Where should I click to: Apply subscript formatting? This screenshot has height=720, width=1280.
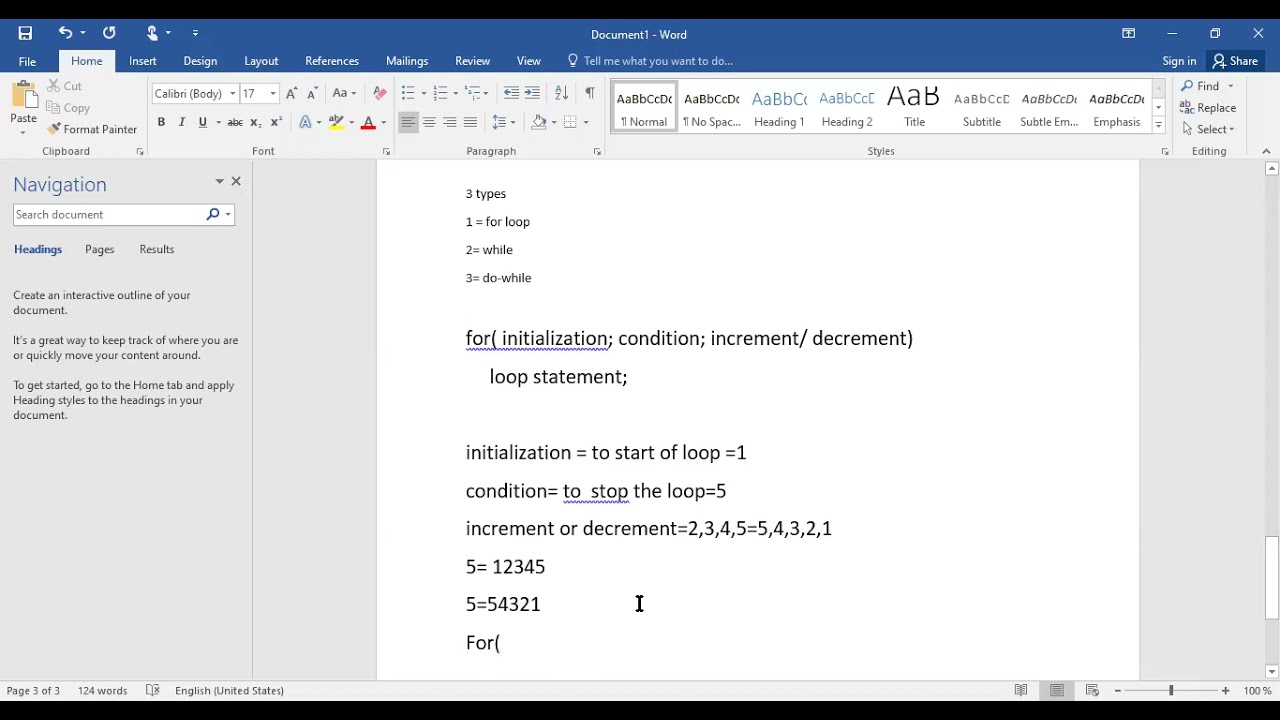click(256, 122)
